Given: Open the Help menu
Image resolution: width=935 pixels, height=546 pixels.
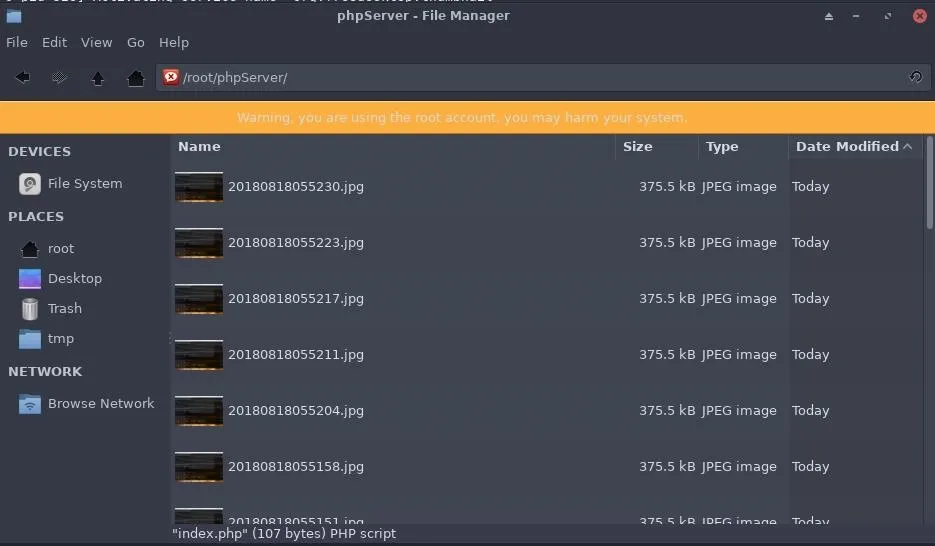Looking at the screenshot, I should pos(174,42).
